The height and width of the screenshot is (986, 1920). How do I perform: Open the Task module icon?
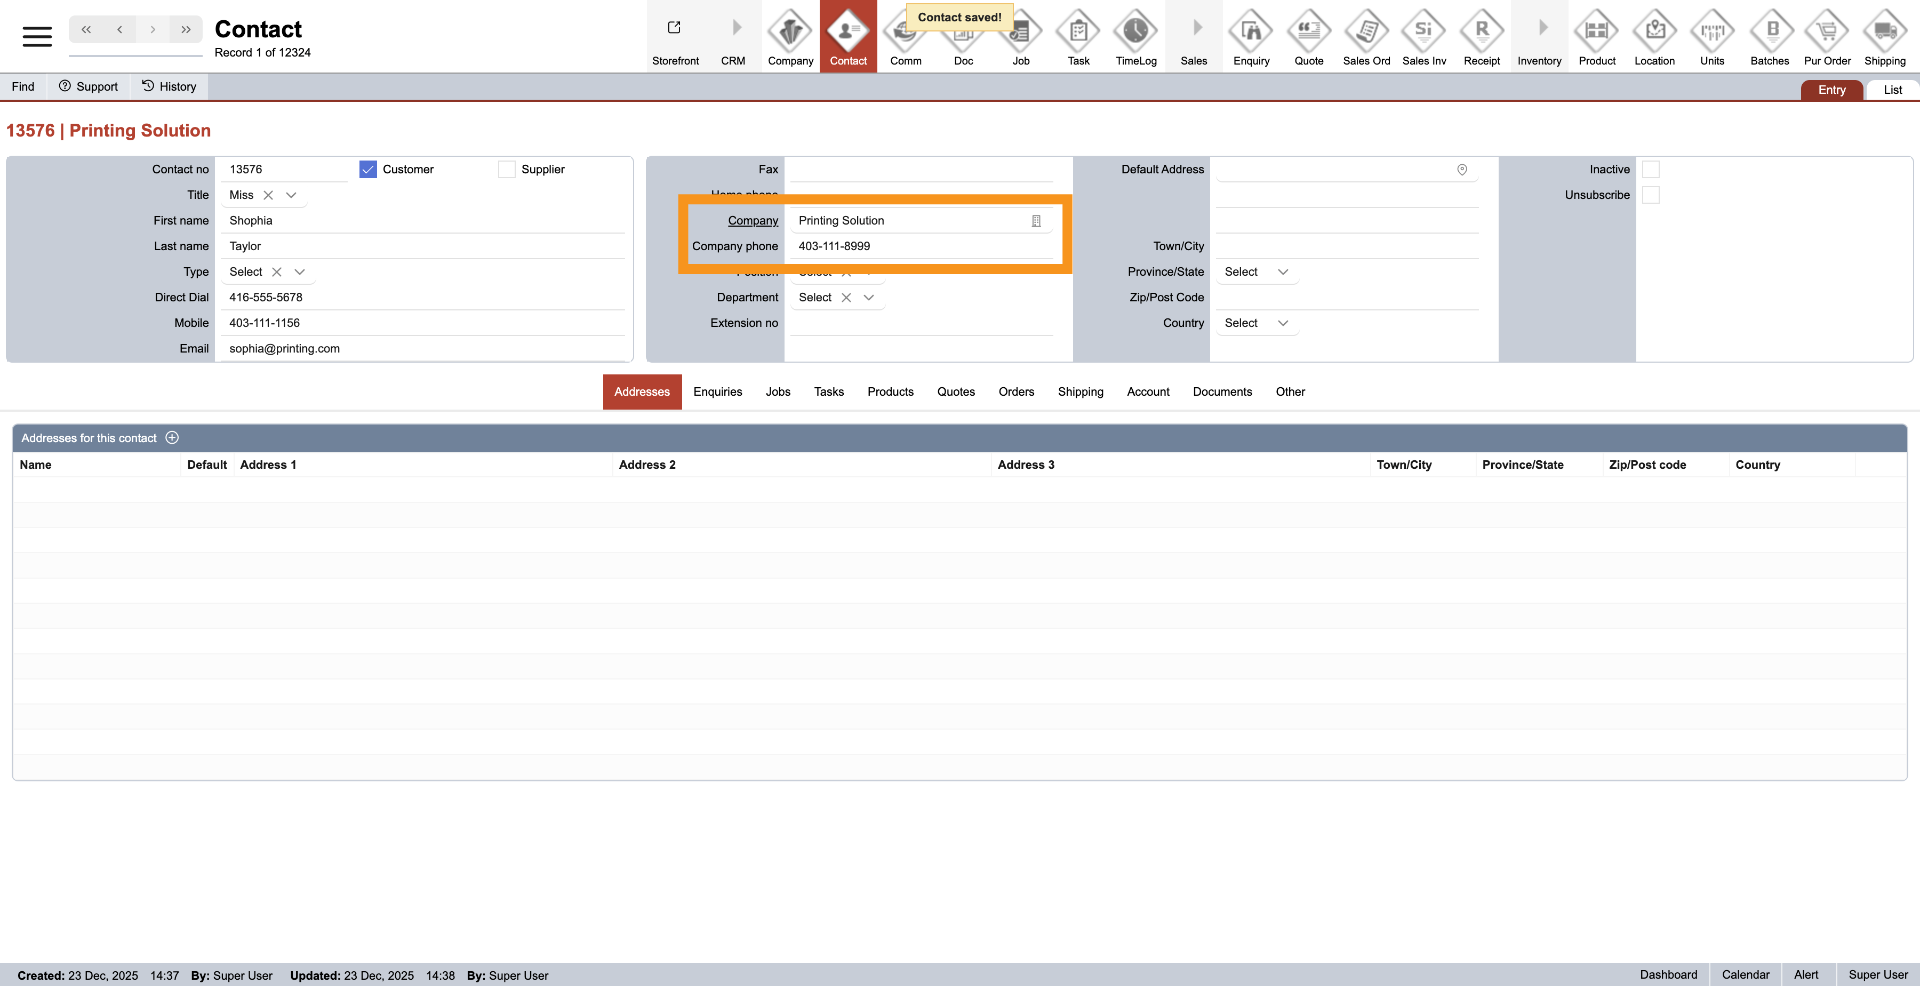1078,33
